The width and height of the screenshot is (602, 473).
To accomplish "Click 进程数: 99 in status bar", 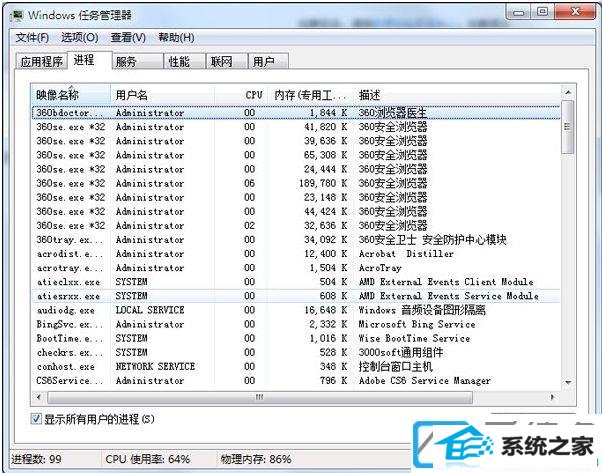I will point(36,459).
